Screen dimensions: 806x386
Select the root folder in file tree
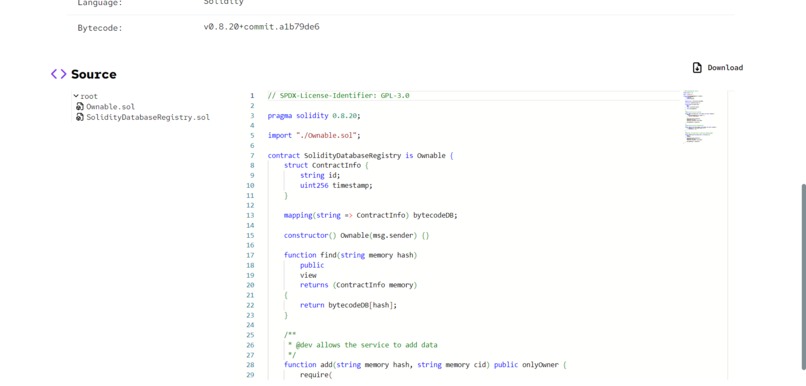click(x=89, y=96)
